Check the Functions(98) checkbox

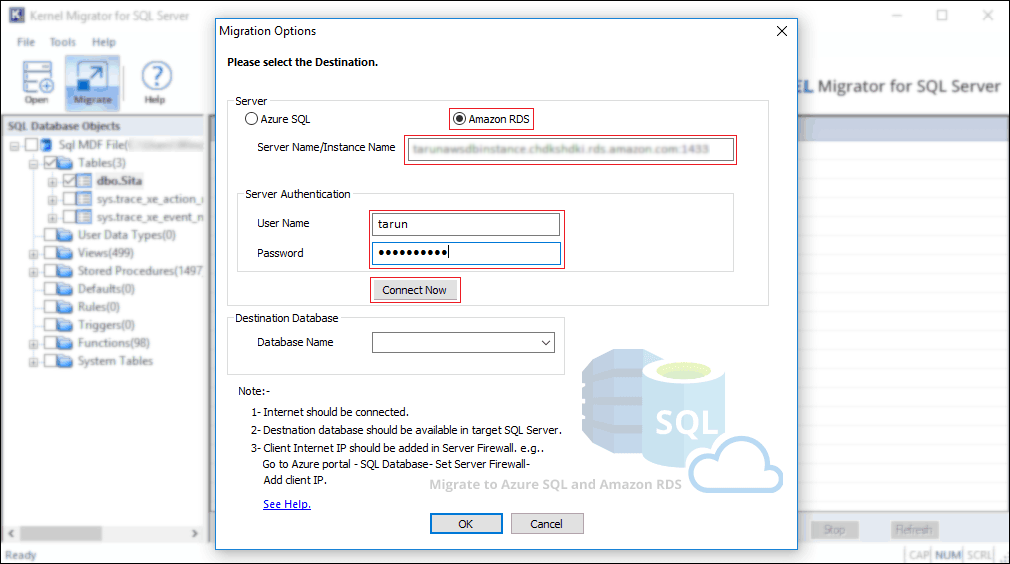pos(50,343)
